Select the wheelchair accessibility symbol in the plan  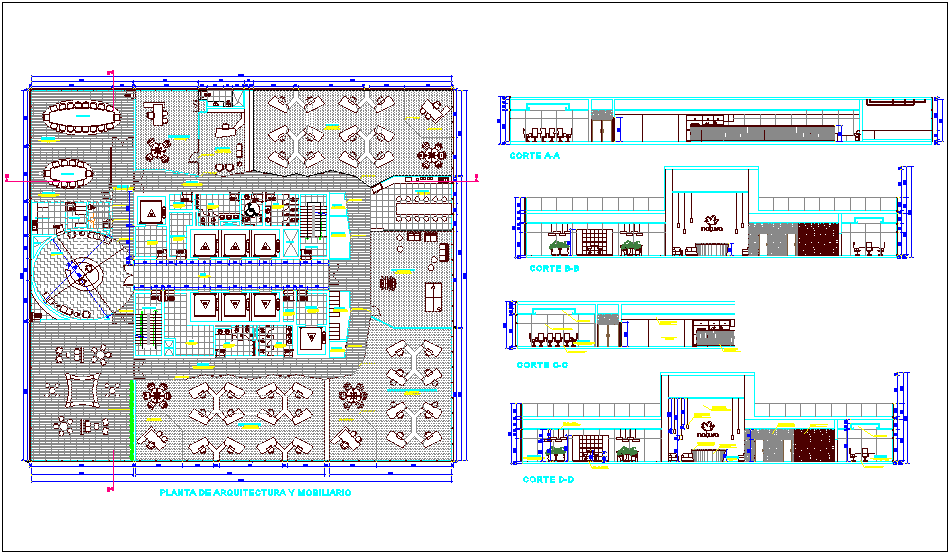(250, 210)
